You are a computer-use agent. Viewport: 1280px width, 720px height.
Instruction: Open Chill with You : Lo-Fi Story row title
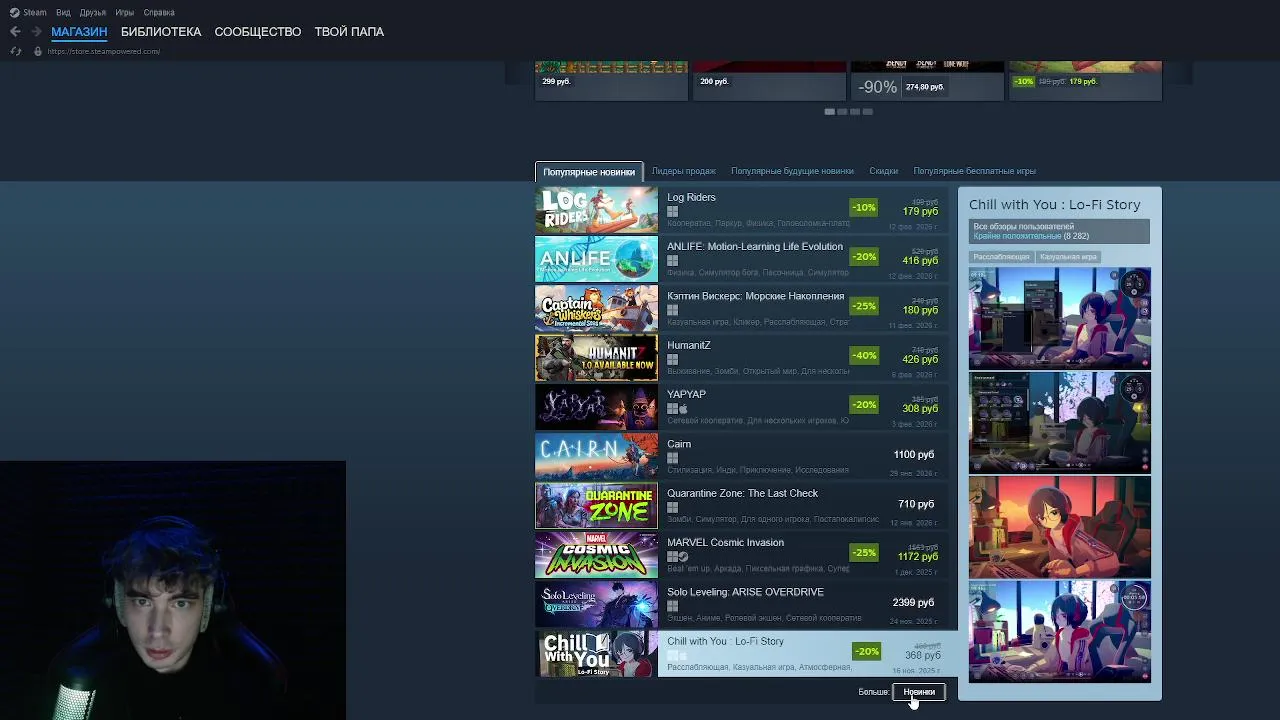[725, 641]
